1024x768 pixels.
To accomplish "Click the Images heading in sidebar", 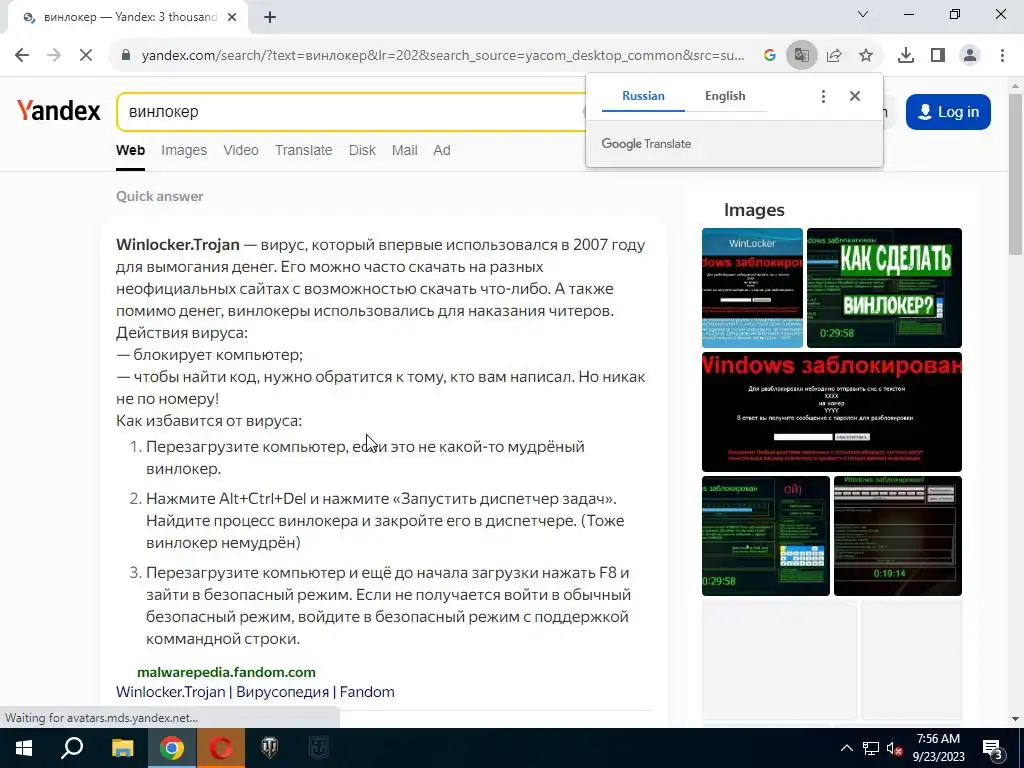I will pos(754,210).
